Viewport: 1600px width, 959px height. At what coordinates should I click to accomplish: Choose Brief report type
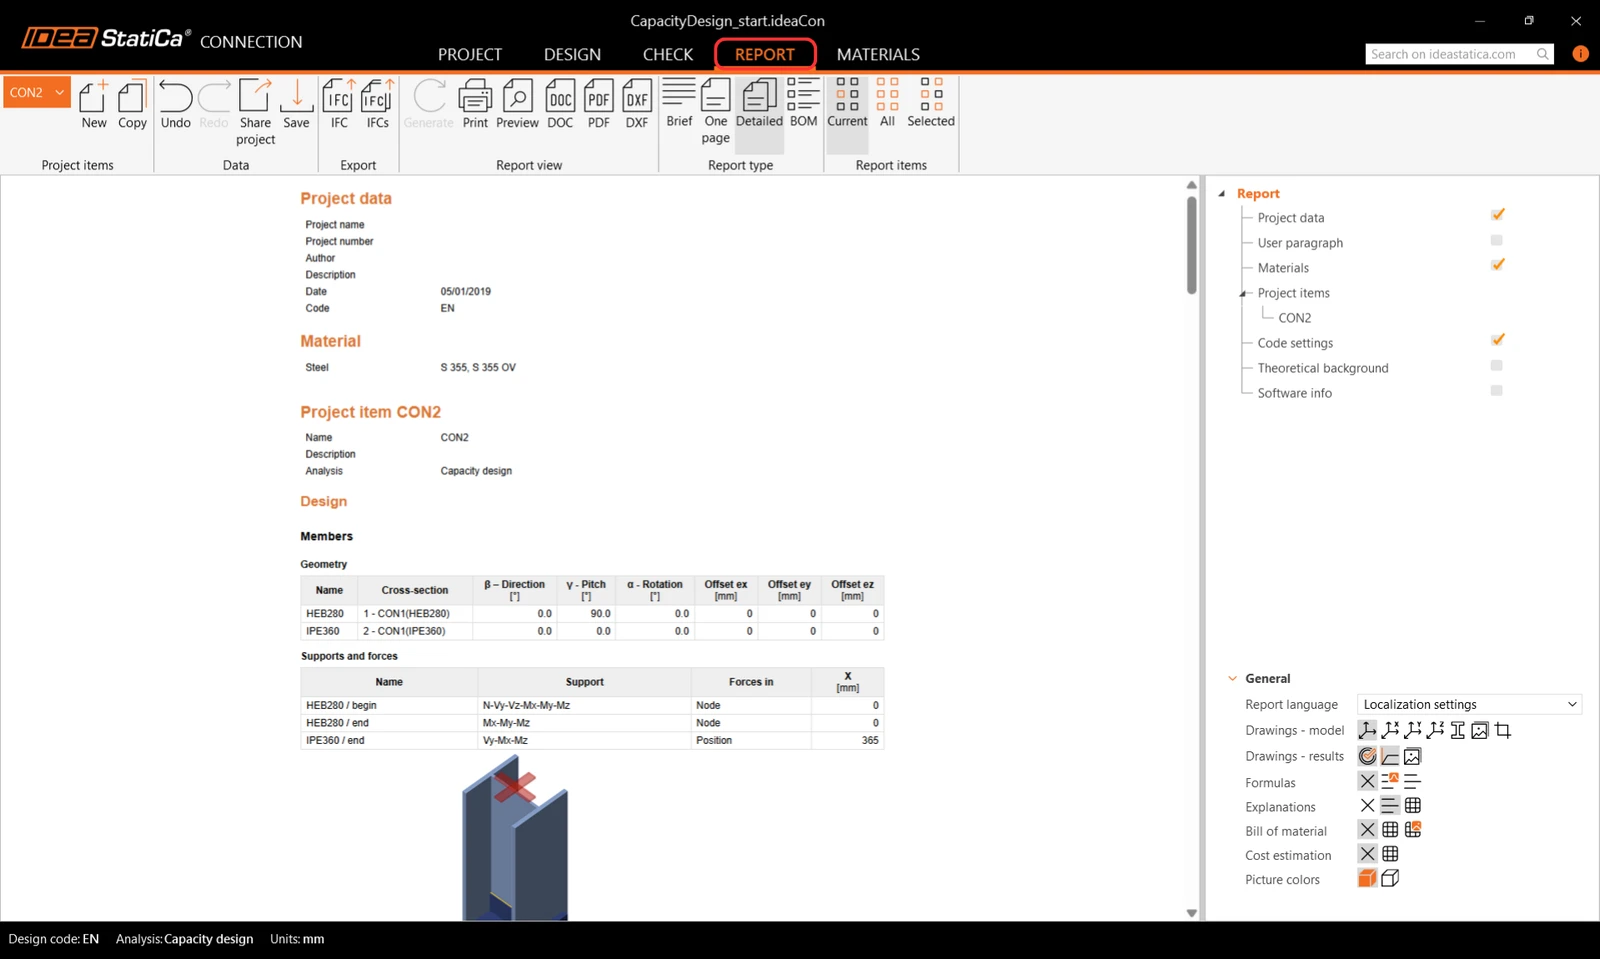(679, 103)
